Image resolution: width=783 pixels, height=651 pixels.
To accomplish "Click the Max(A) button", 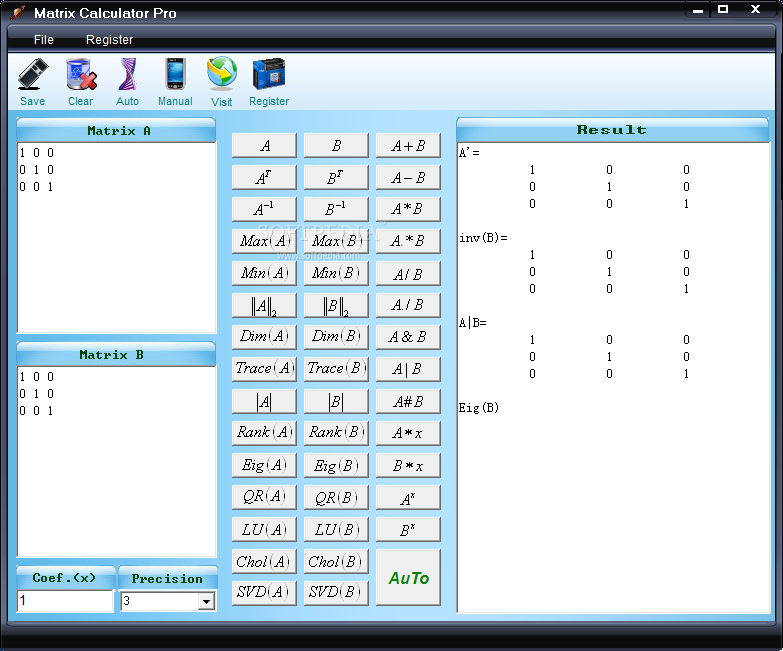I will [x=264, y=241].
